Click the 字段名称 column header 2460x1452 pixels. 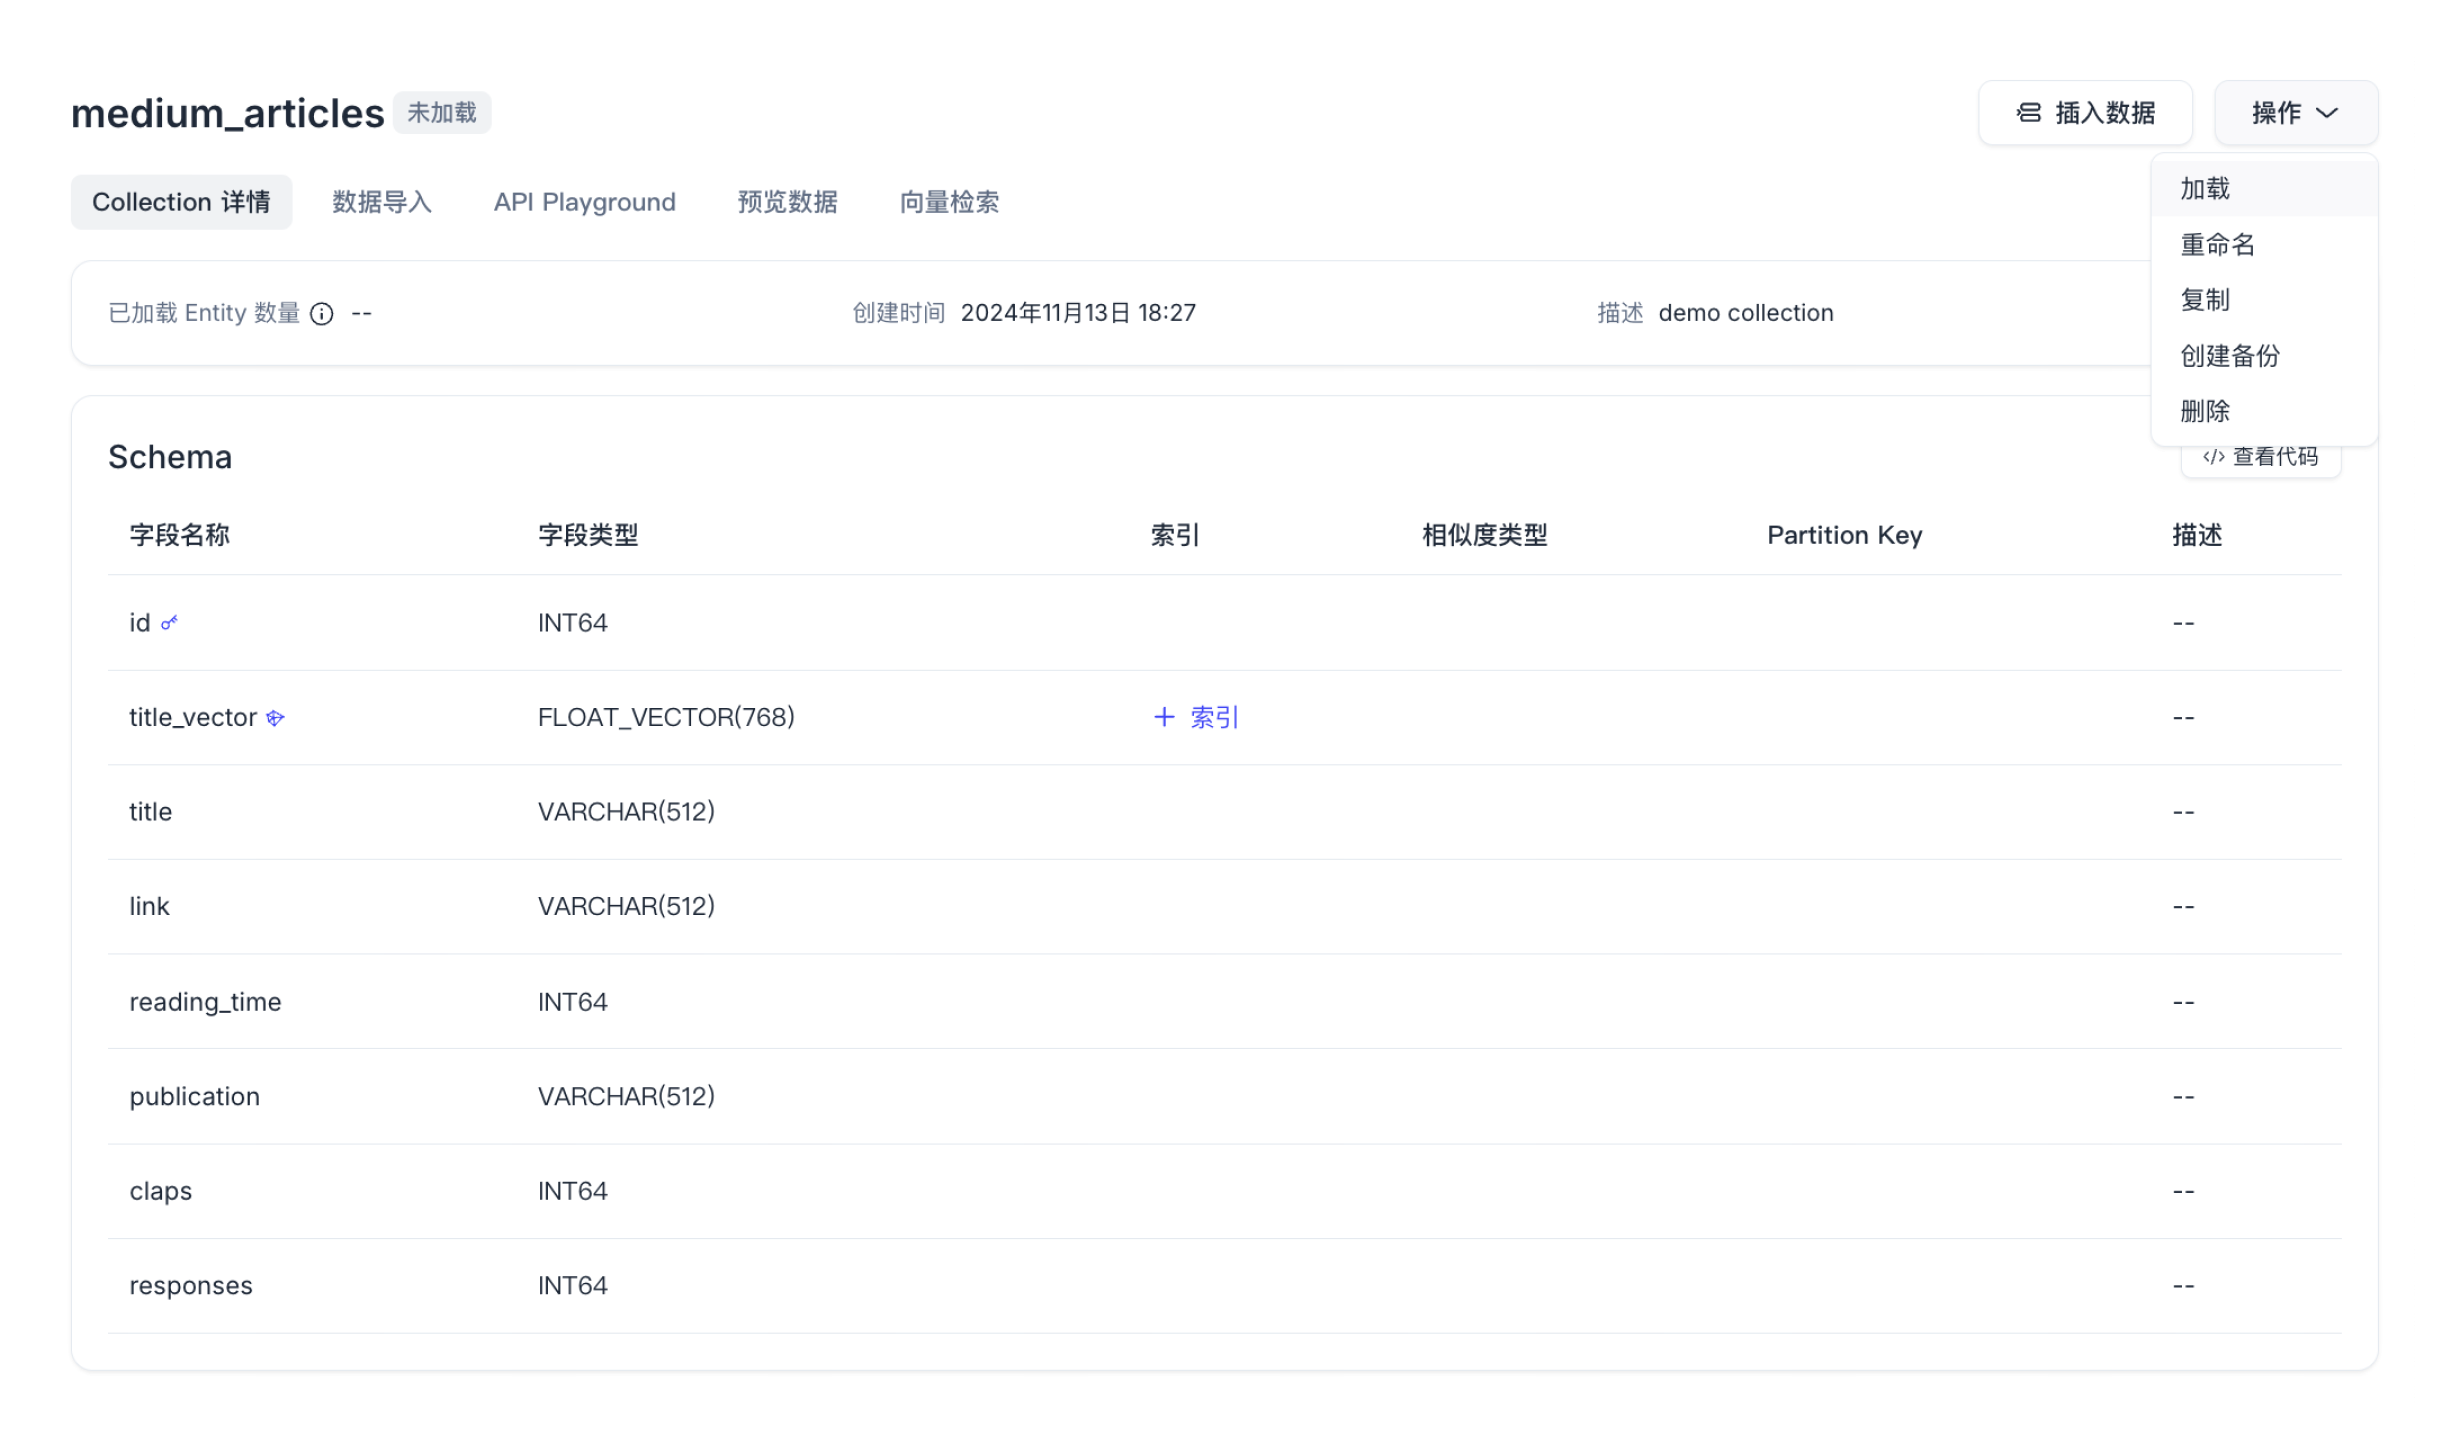180,535
